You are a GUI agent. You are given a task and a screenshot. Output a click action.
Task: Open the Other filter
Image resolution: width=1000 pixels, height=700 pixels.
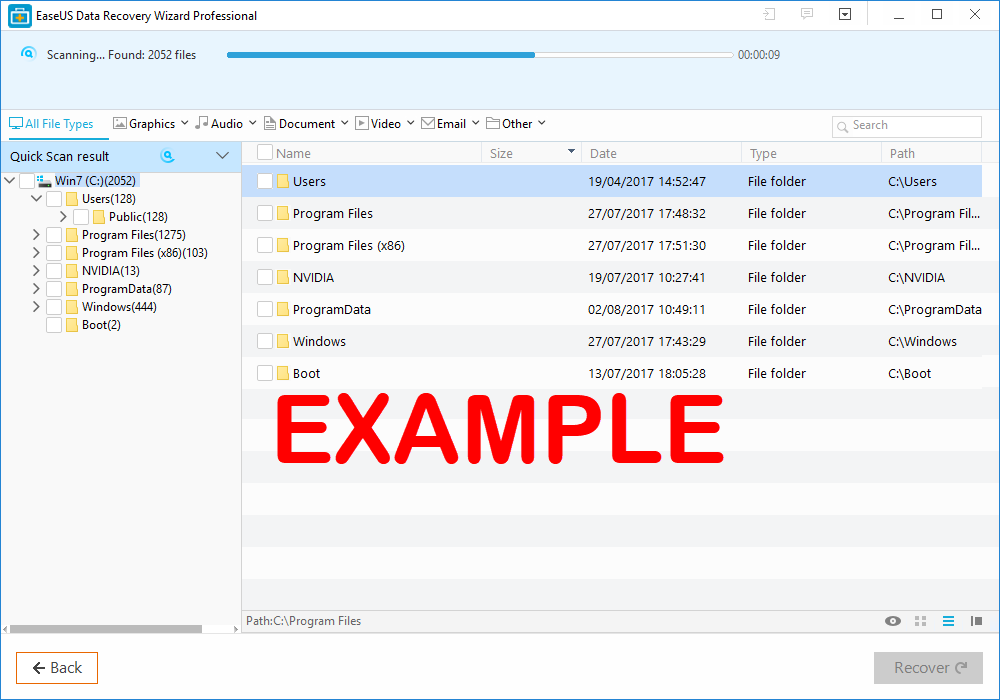[x=515, y=123]
